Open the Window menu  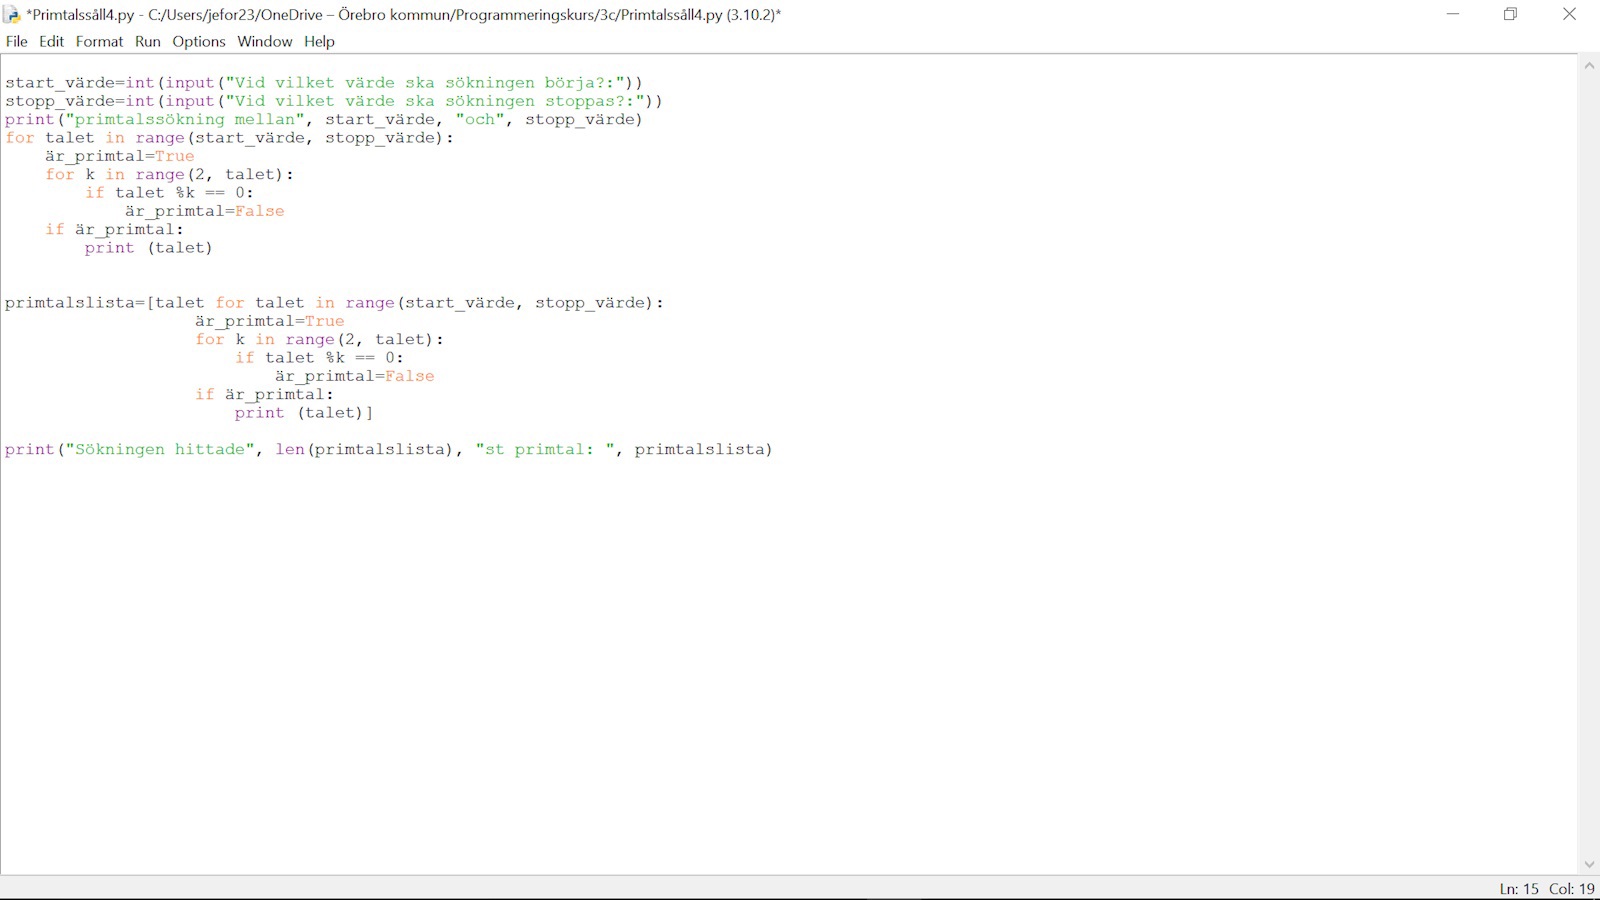265,41
